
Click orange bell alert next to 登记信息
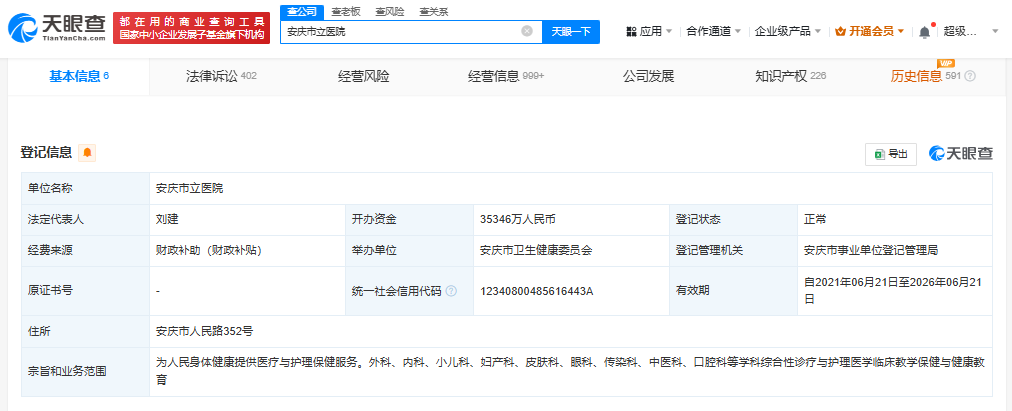(87, 153)
